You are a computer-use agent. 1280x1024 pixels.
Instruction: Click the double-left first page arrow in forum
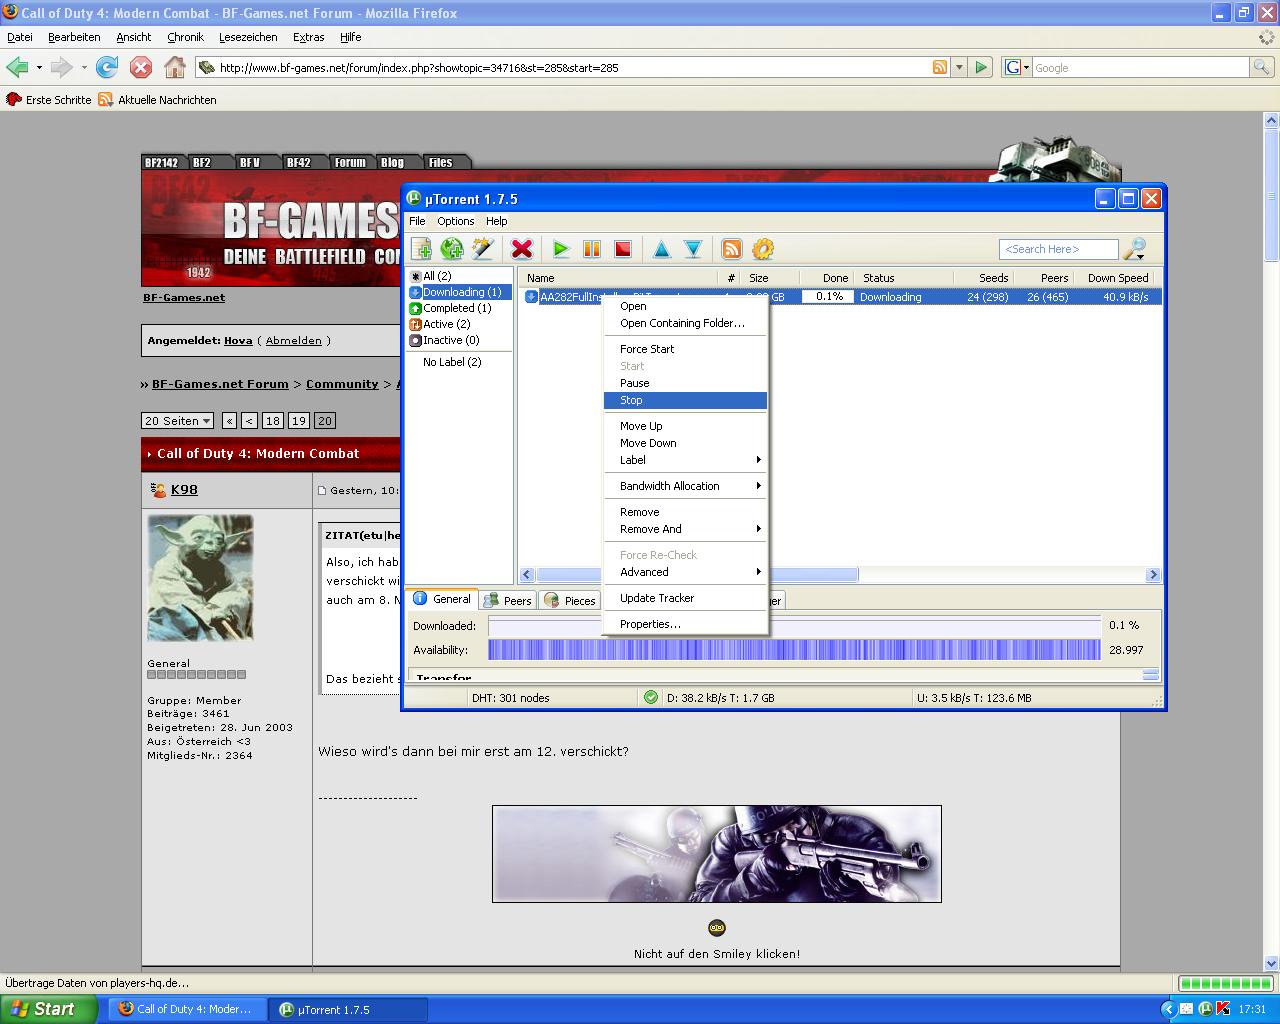(x=229, y=421)
